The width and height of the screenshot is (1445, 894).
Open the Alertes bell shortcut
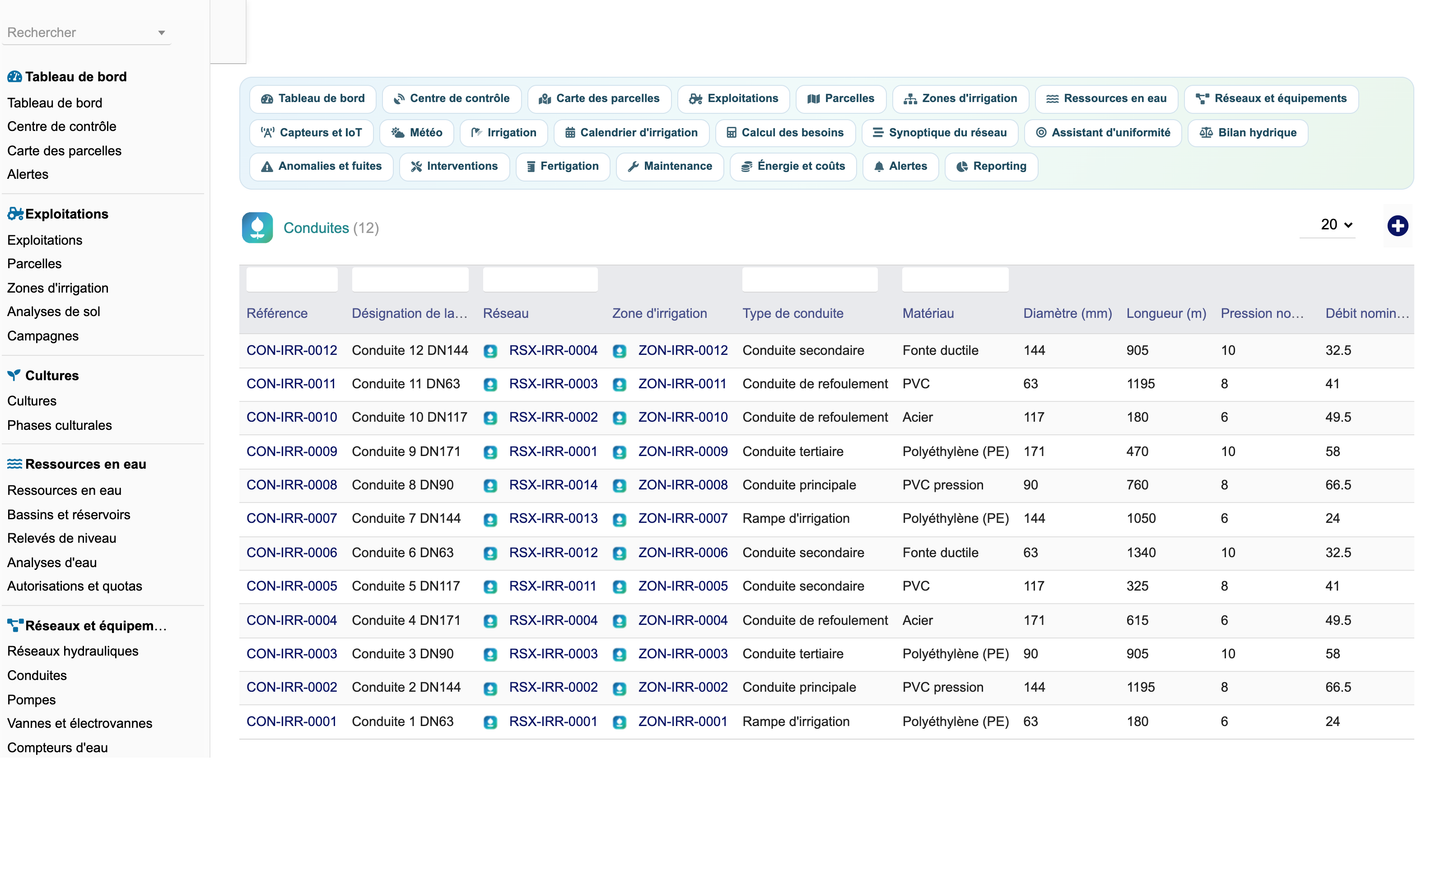(x=900, y=167)
